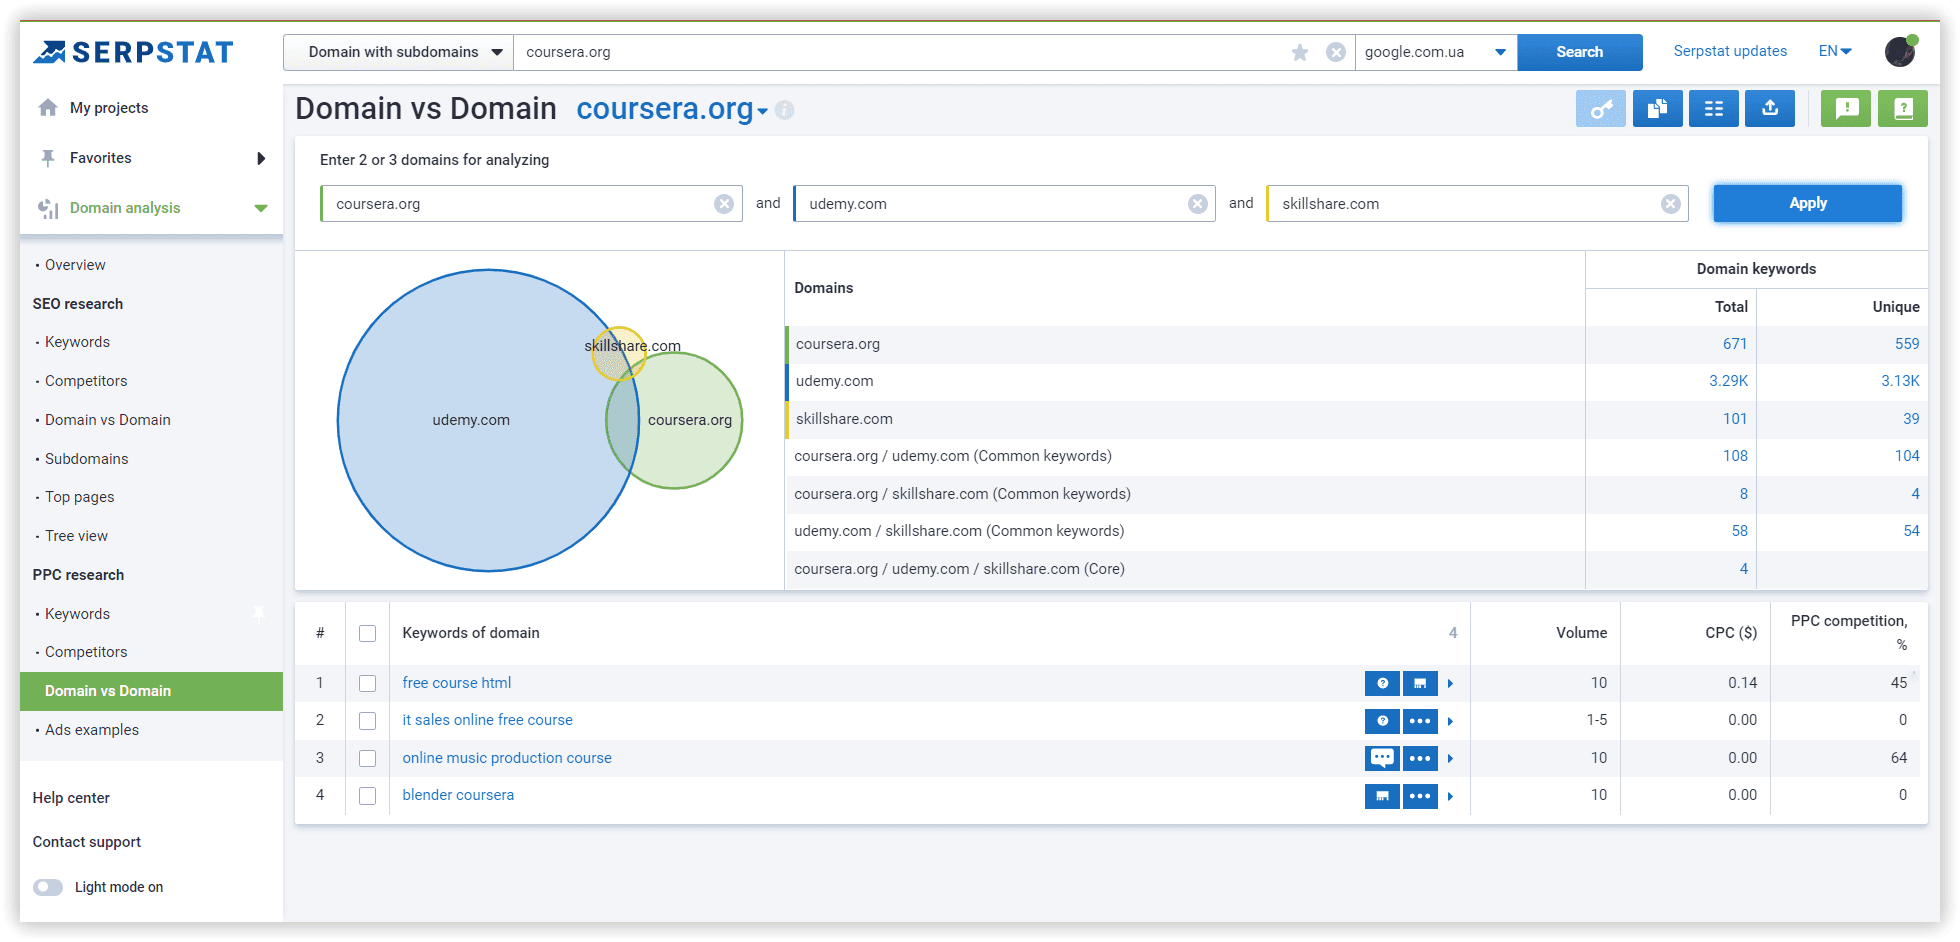Click the green feedback exclamation icon
This screenshot has height=942, width=1960.
coord(1846,108)
